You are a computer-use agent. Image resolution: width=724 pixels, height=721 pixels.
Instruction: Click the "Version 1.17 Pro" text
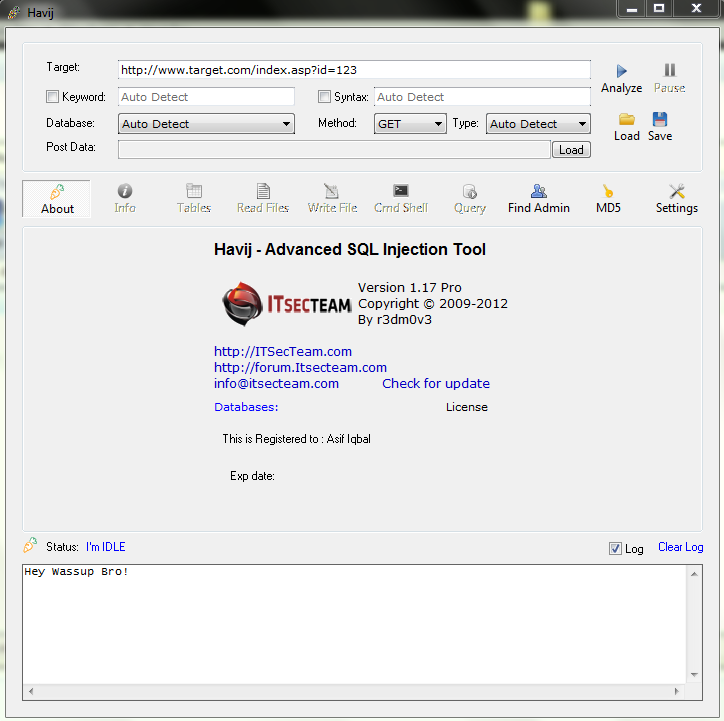click(x=410, y=288)
